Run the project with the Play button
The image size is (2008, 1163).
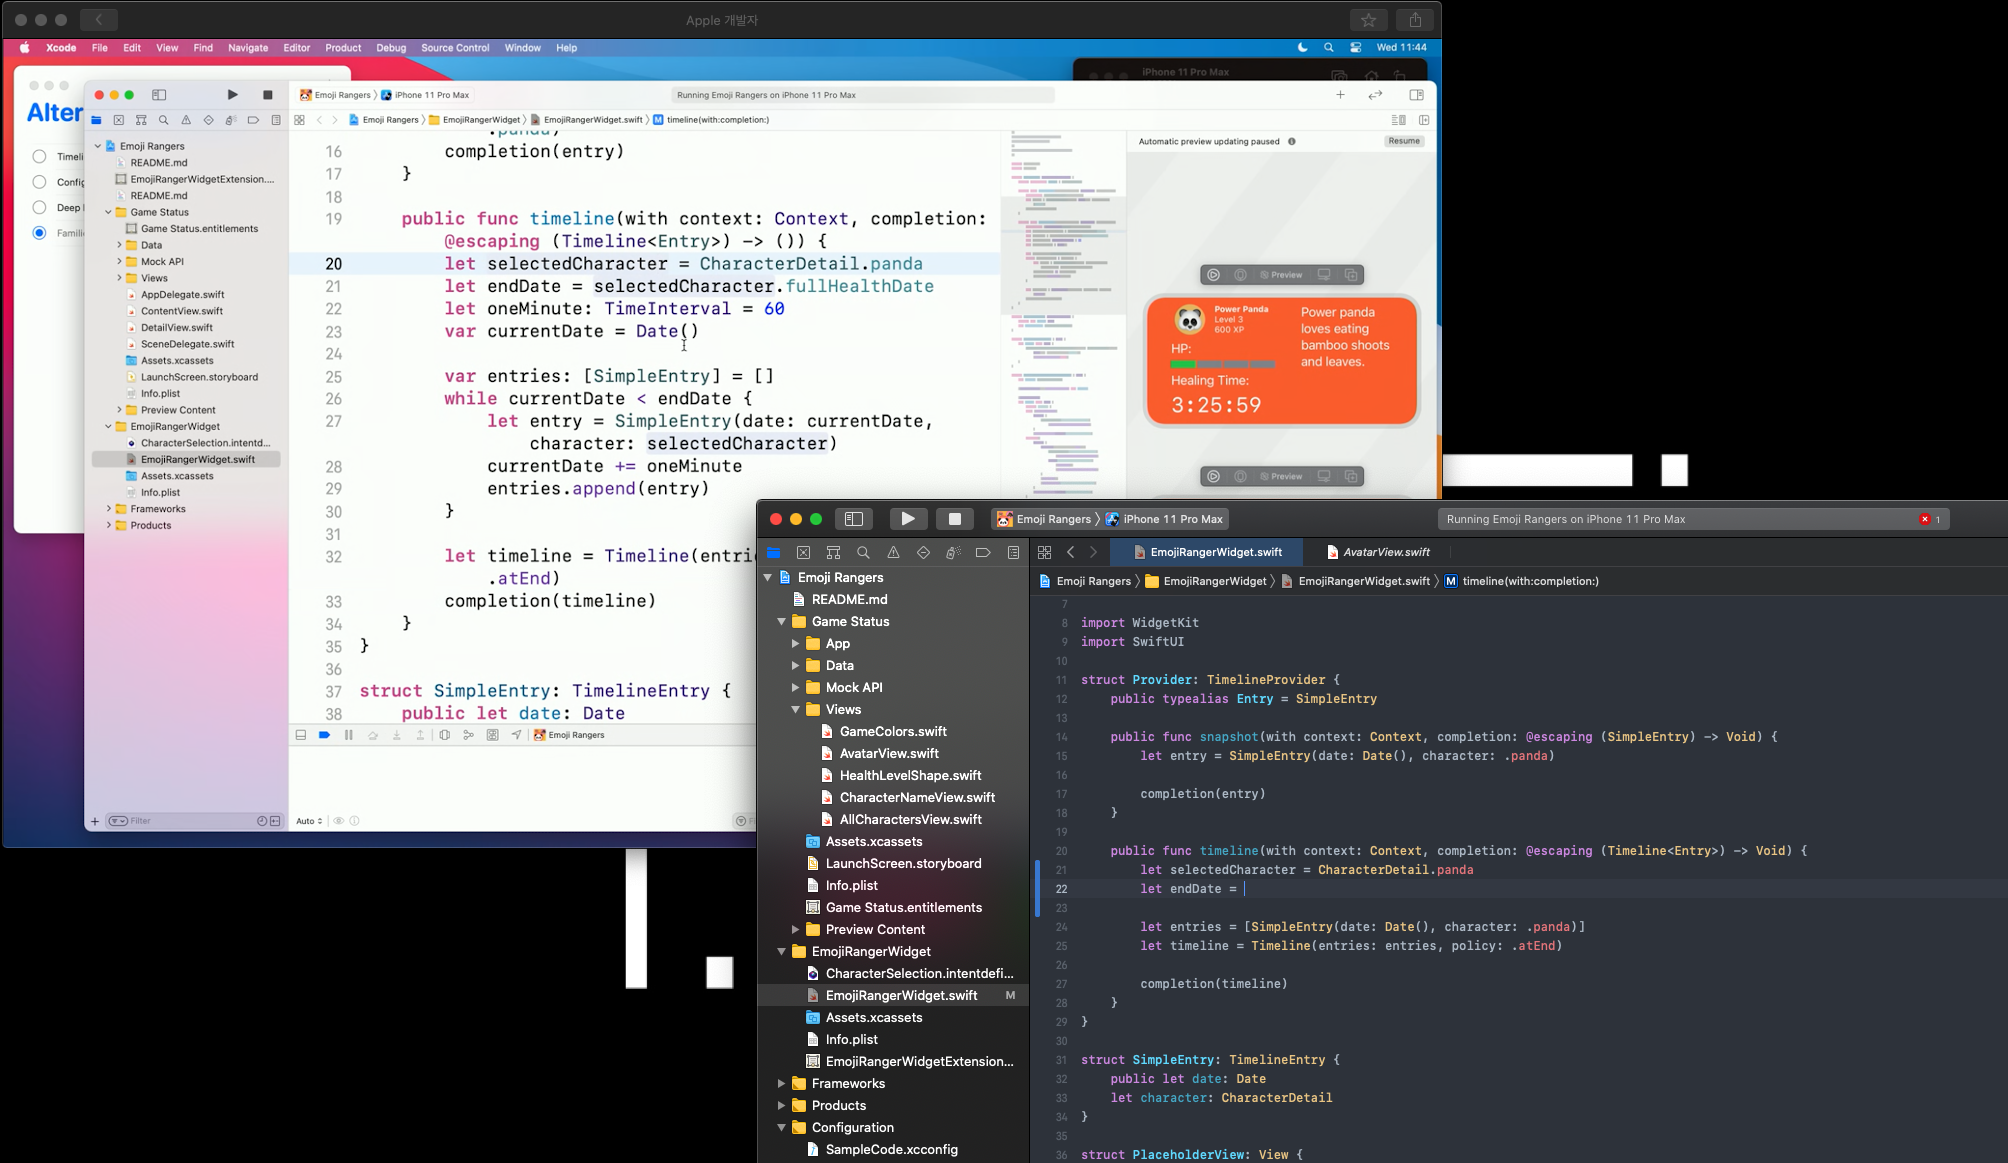[x=908, y=518]
